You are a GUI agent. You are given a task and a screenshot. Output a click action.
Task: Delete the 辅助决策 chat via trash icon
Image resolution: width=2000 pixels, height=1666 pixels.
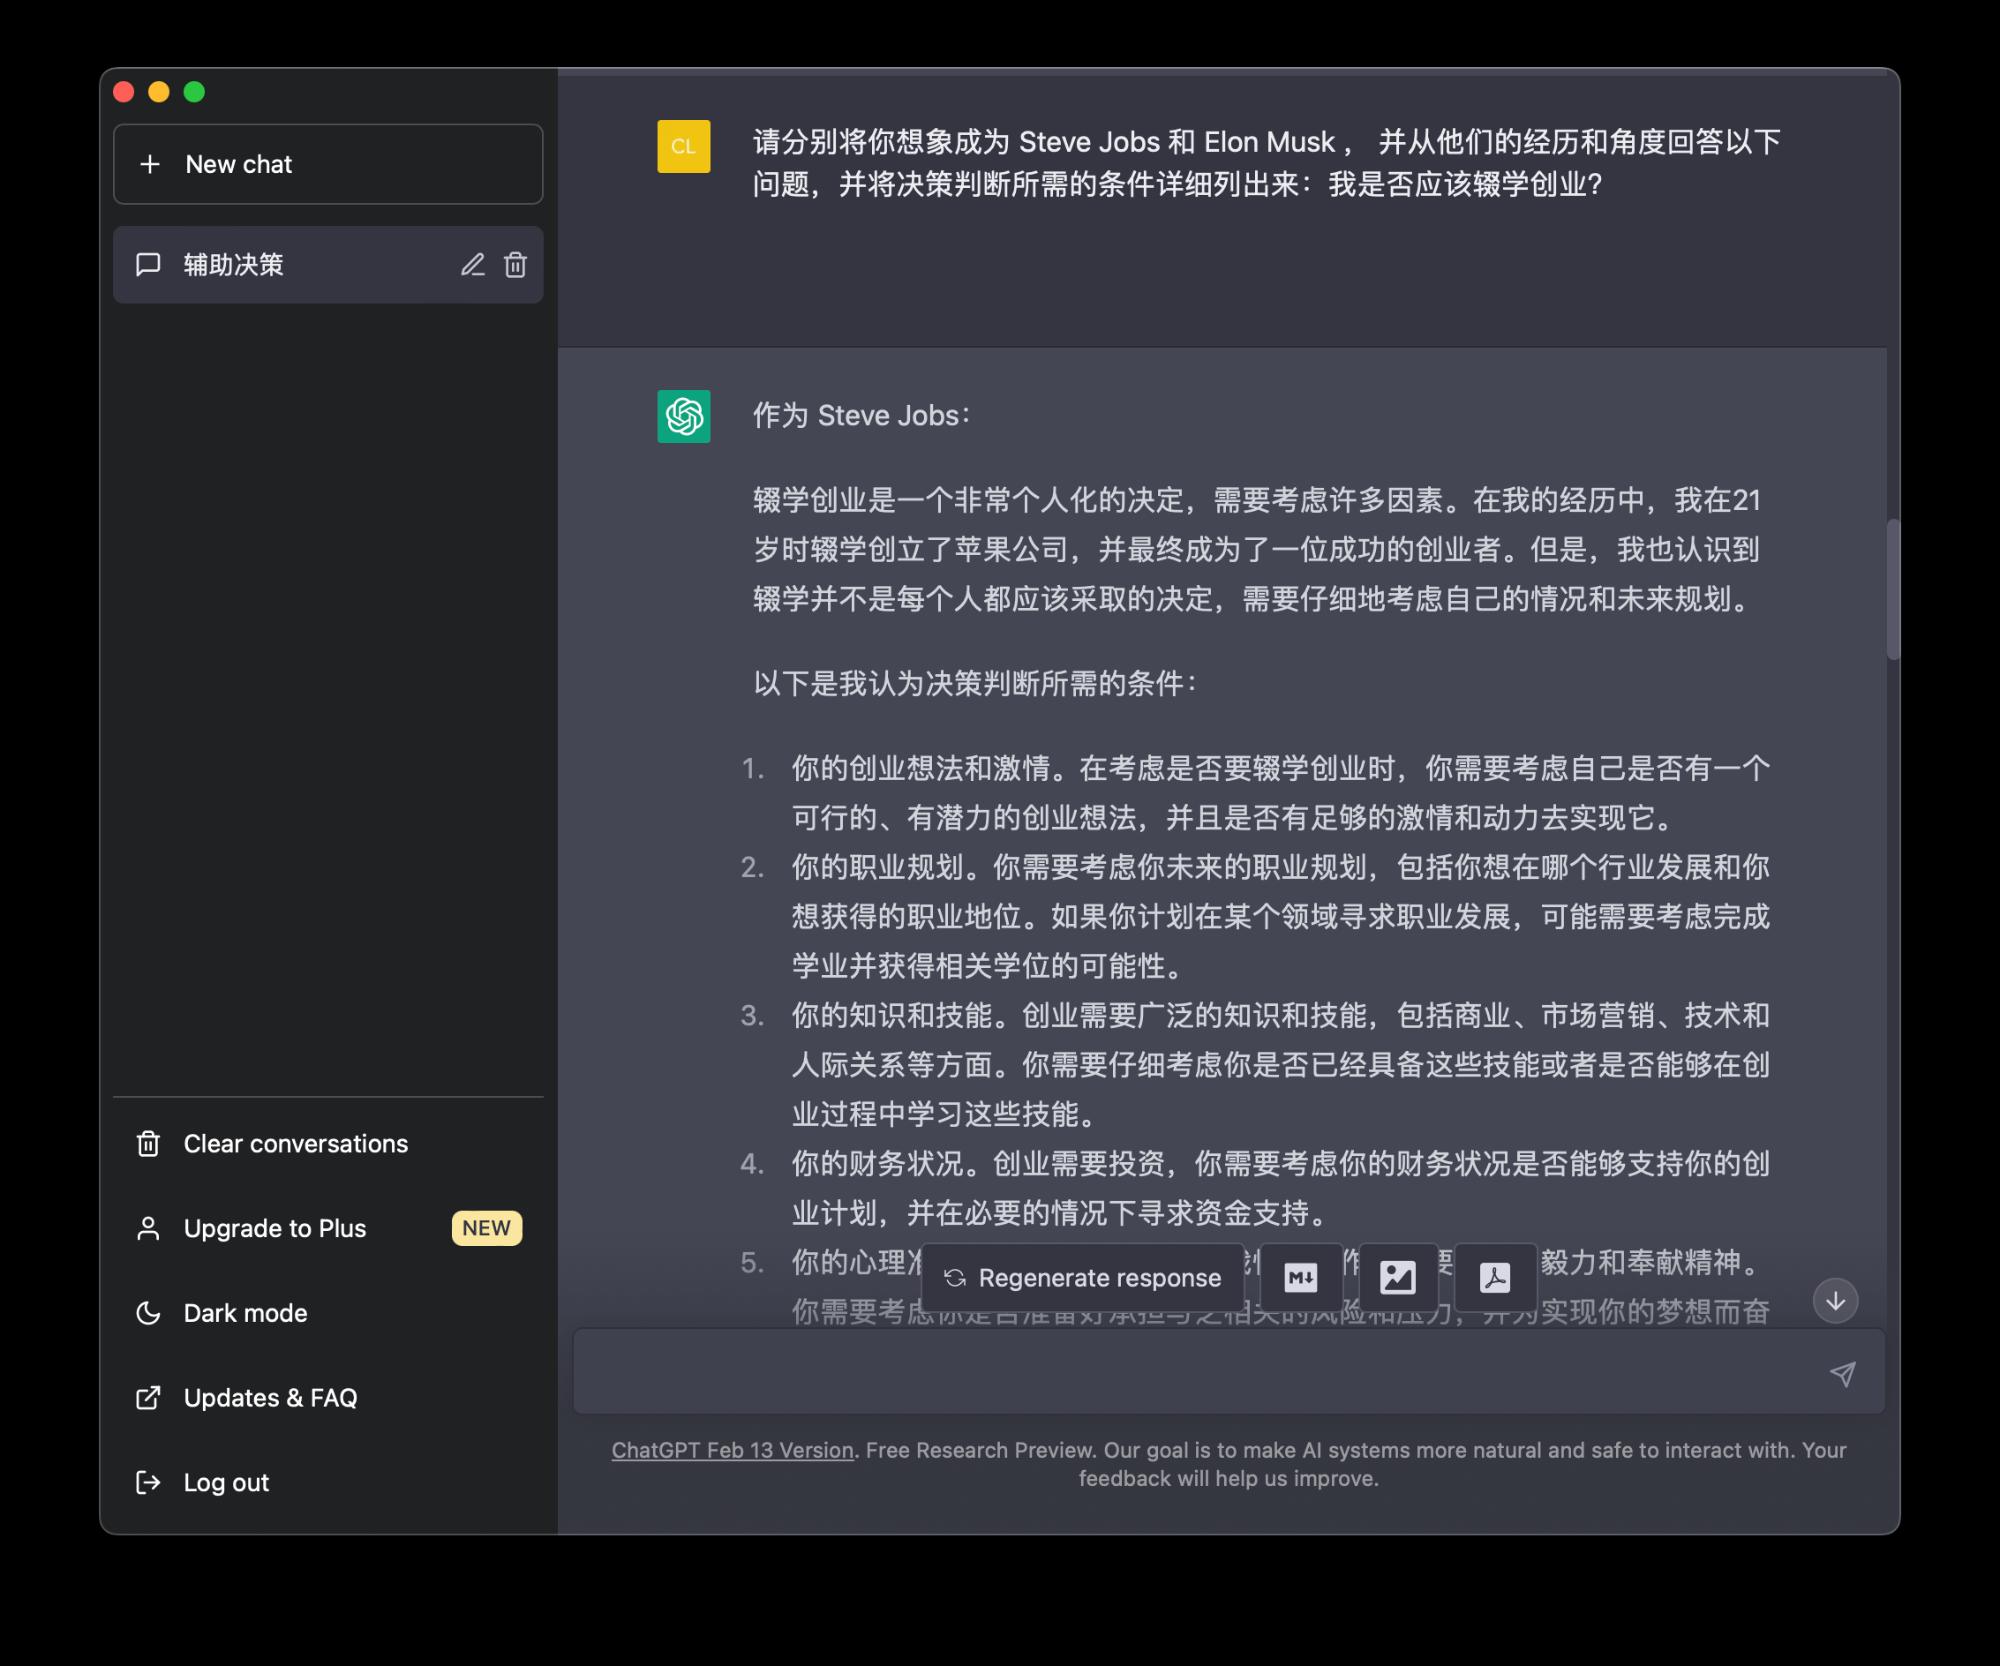pyautogui.click(x=515, y=265)
